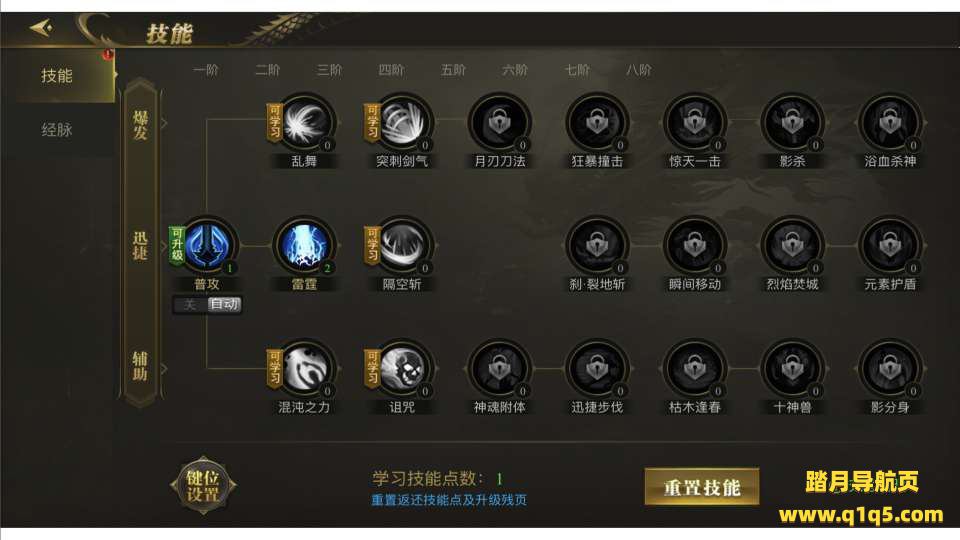Switch 普攻 toggle to 关

coord(190,304)
